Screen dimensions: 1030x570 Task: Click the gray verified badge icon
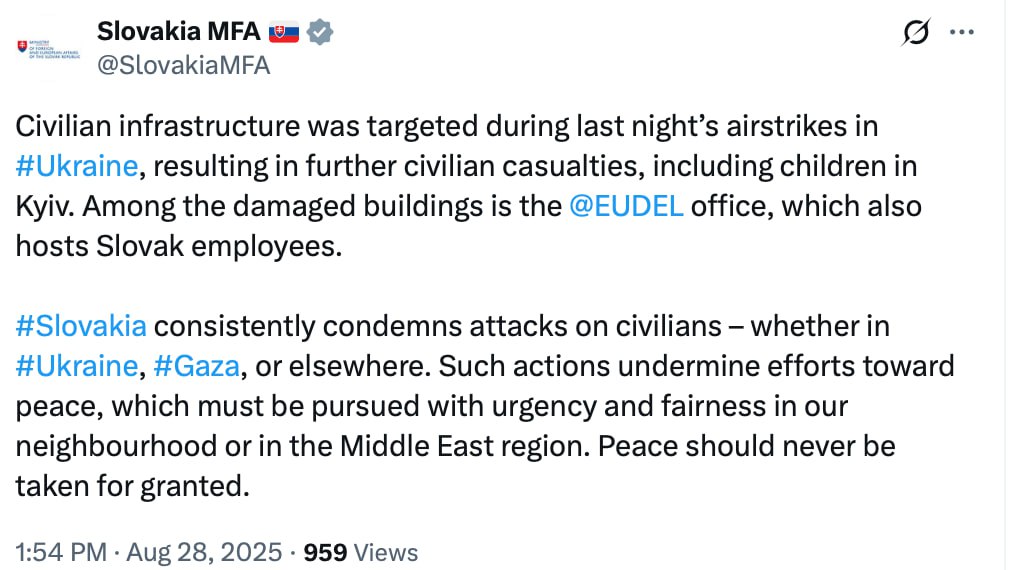click(320, 31)
